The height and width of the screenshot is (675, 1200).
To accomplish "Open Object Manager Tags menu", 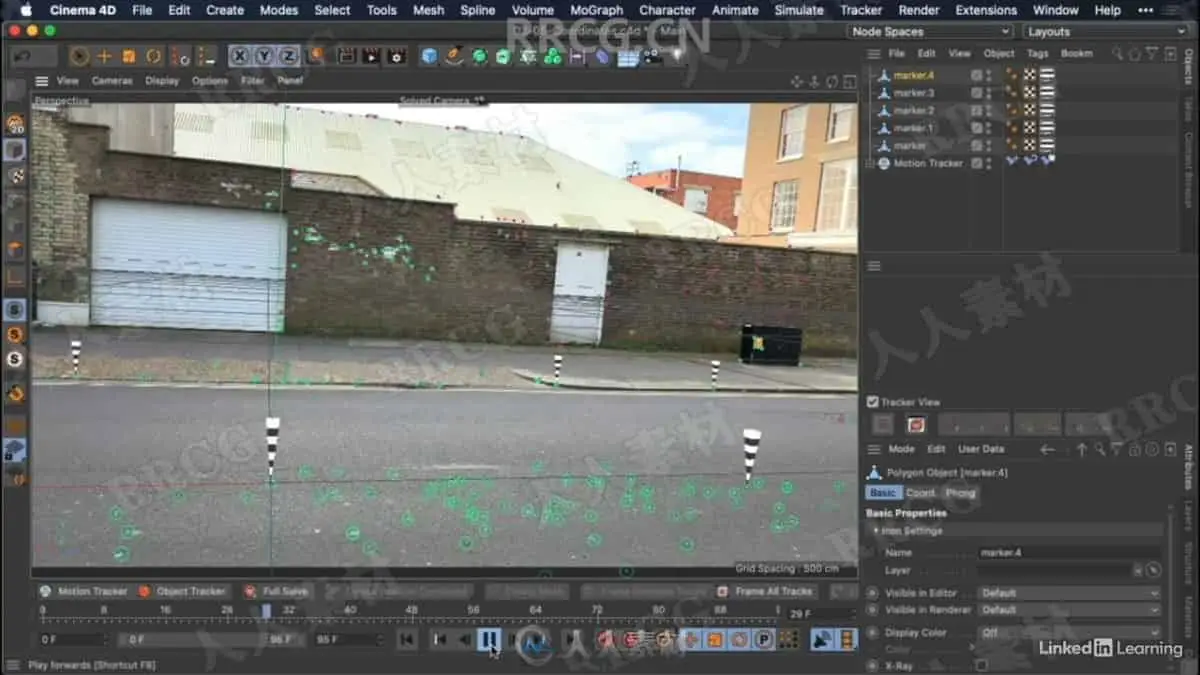I will click(x=1038, y=53).
